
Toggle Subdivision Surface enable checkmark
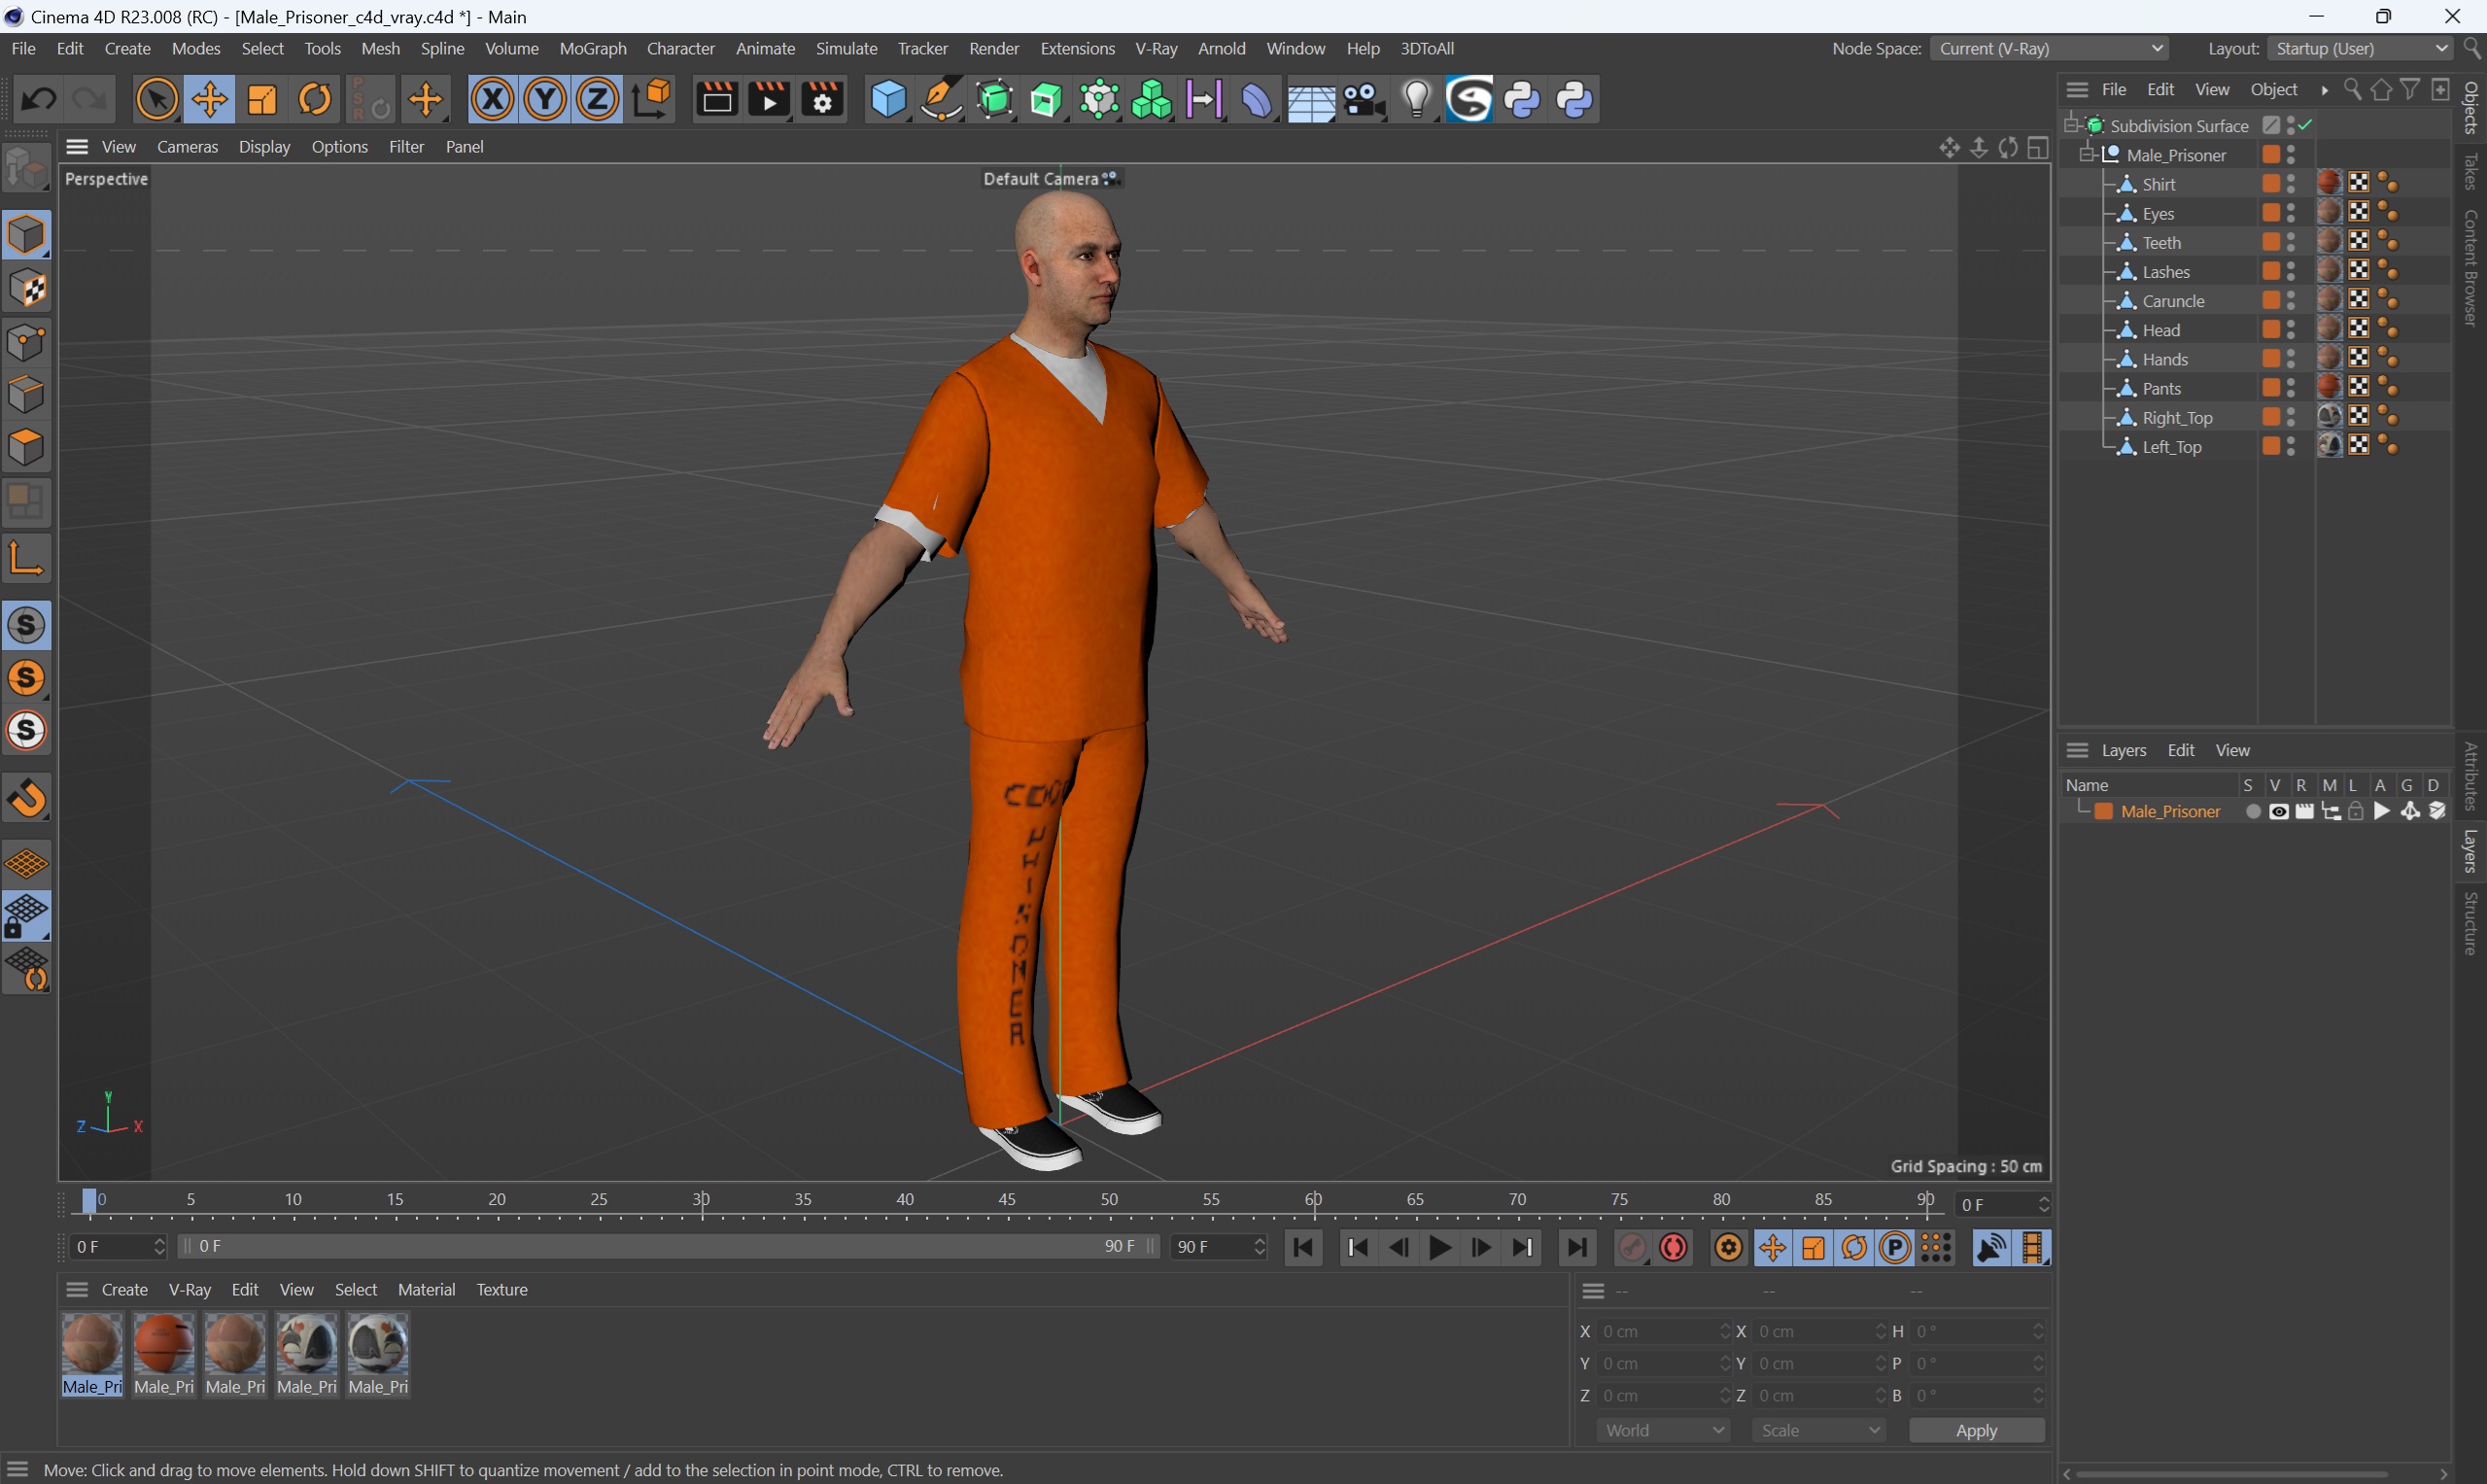(2304, 125)
